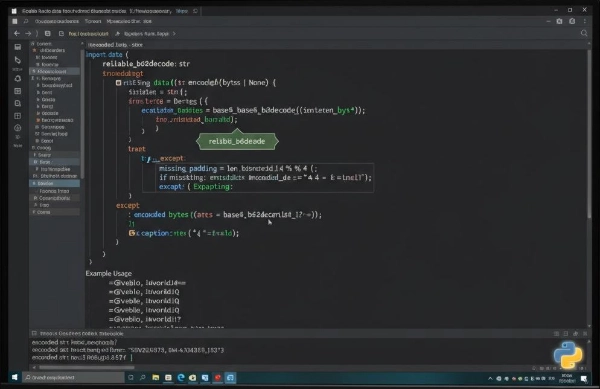Click the collapse arrow atop the file tree panel
Screen dimensions: 600x389
tap(82, 44)
